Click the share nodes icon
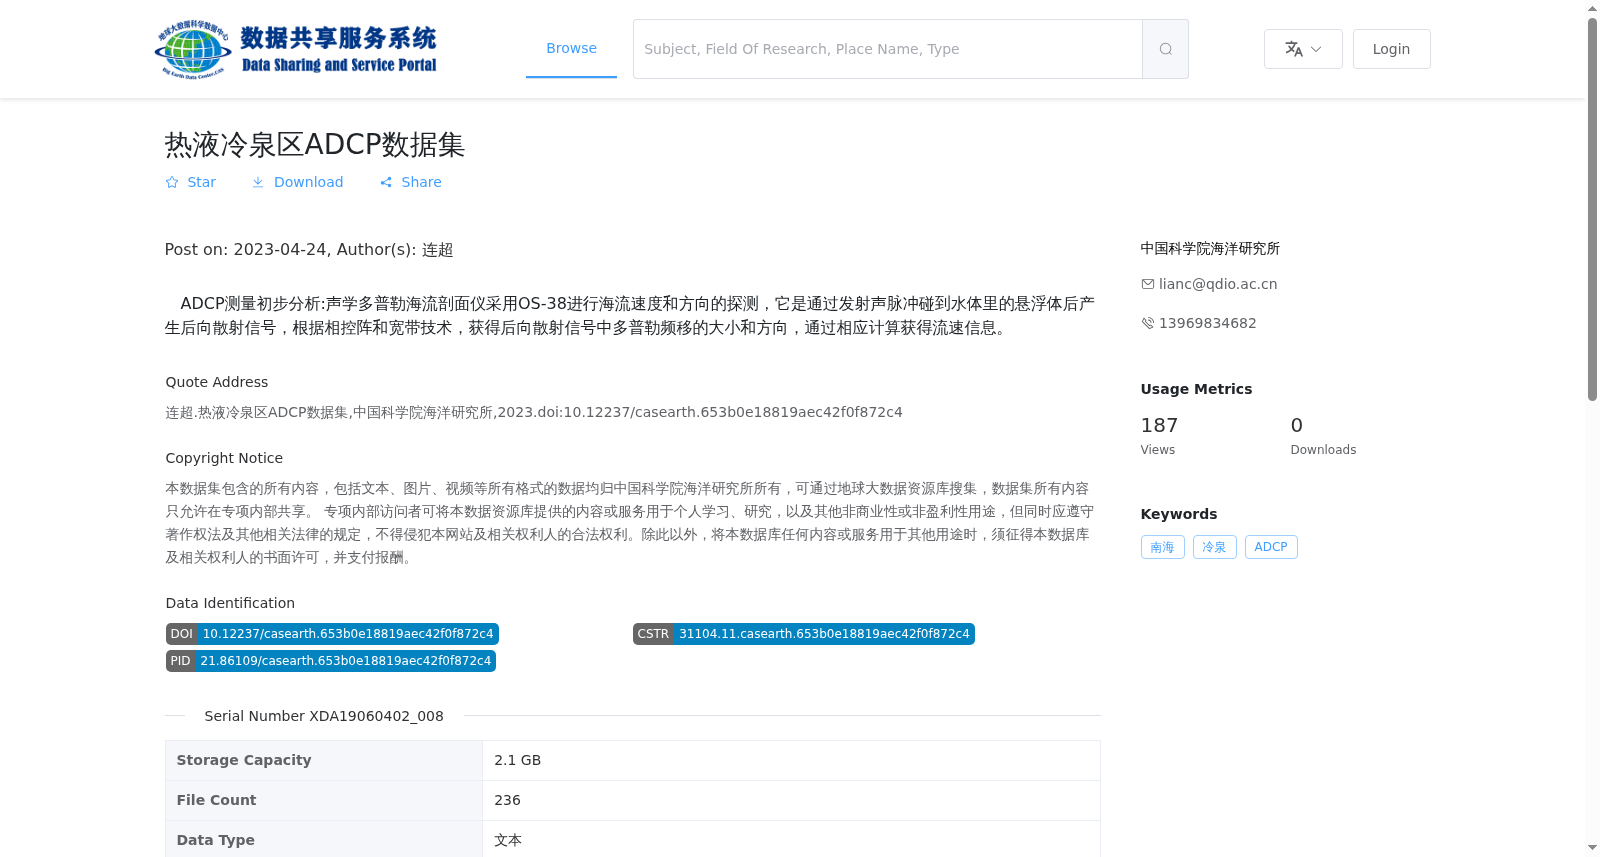 [x=386, y=182]
